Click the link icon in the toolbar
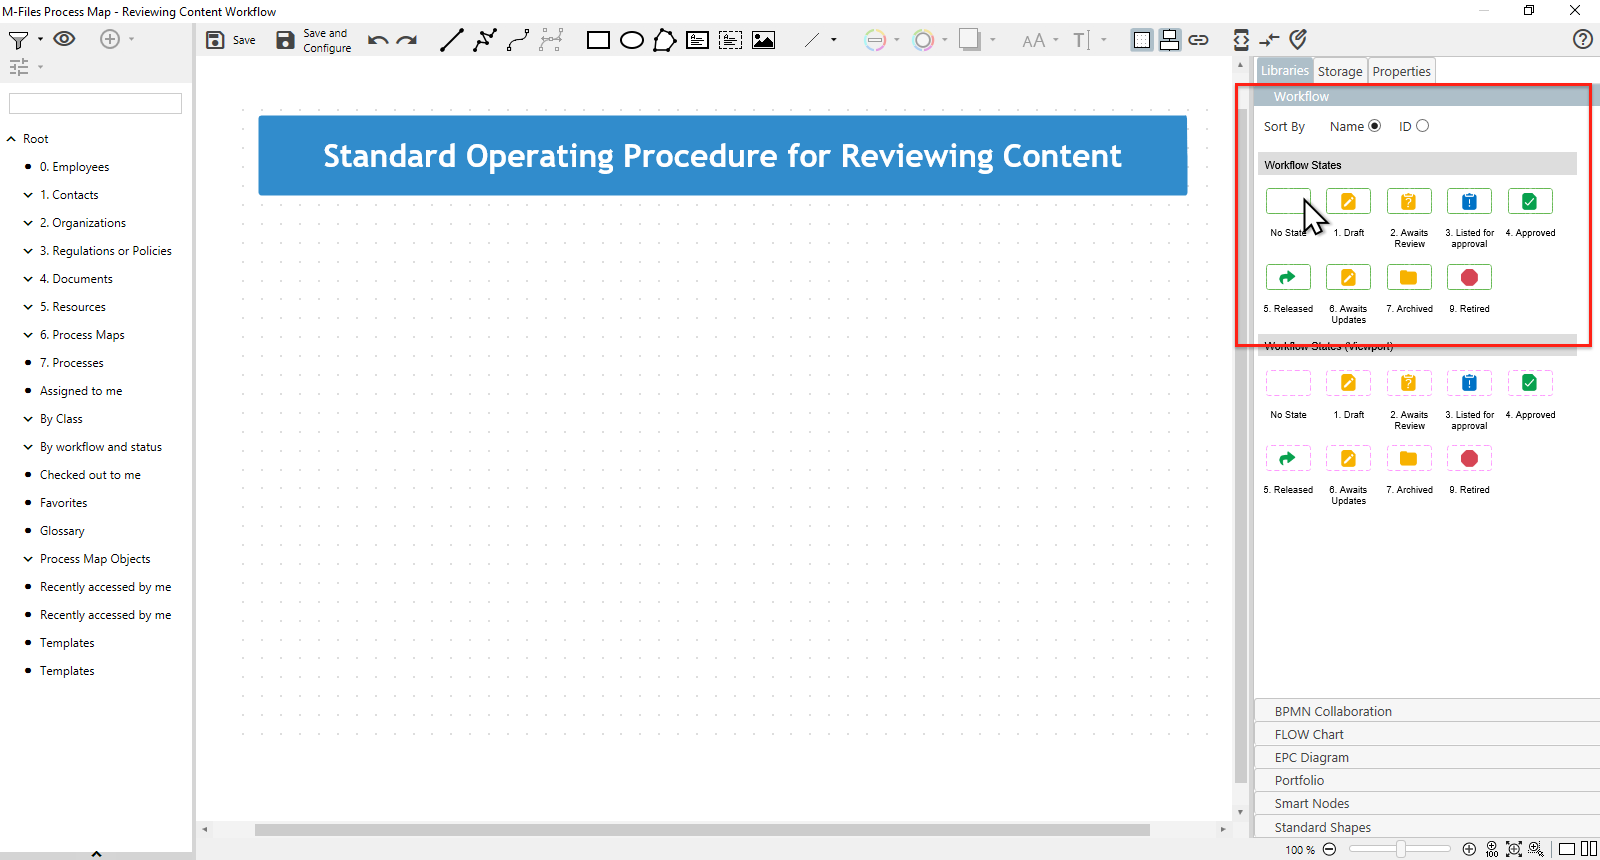This screenshot has height=860, width=1600. [x=1198, y=40]
